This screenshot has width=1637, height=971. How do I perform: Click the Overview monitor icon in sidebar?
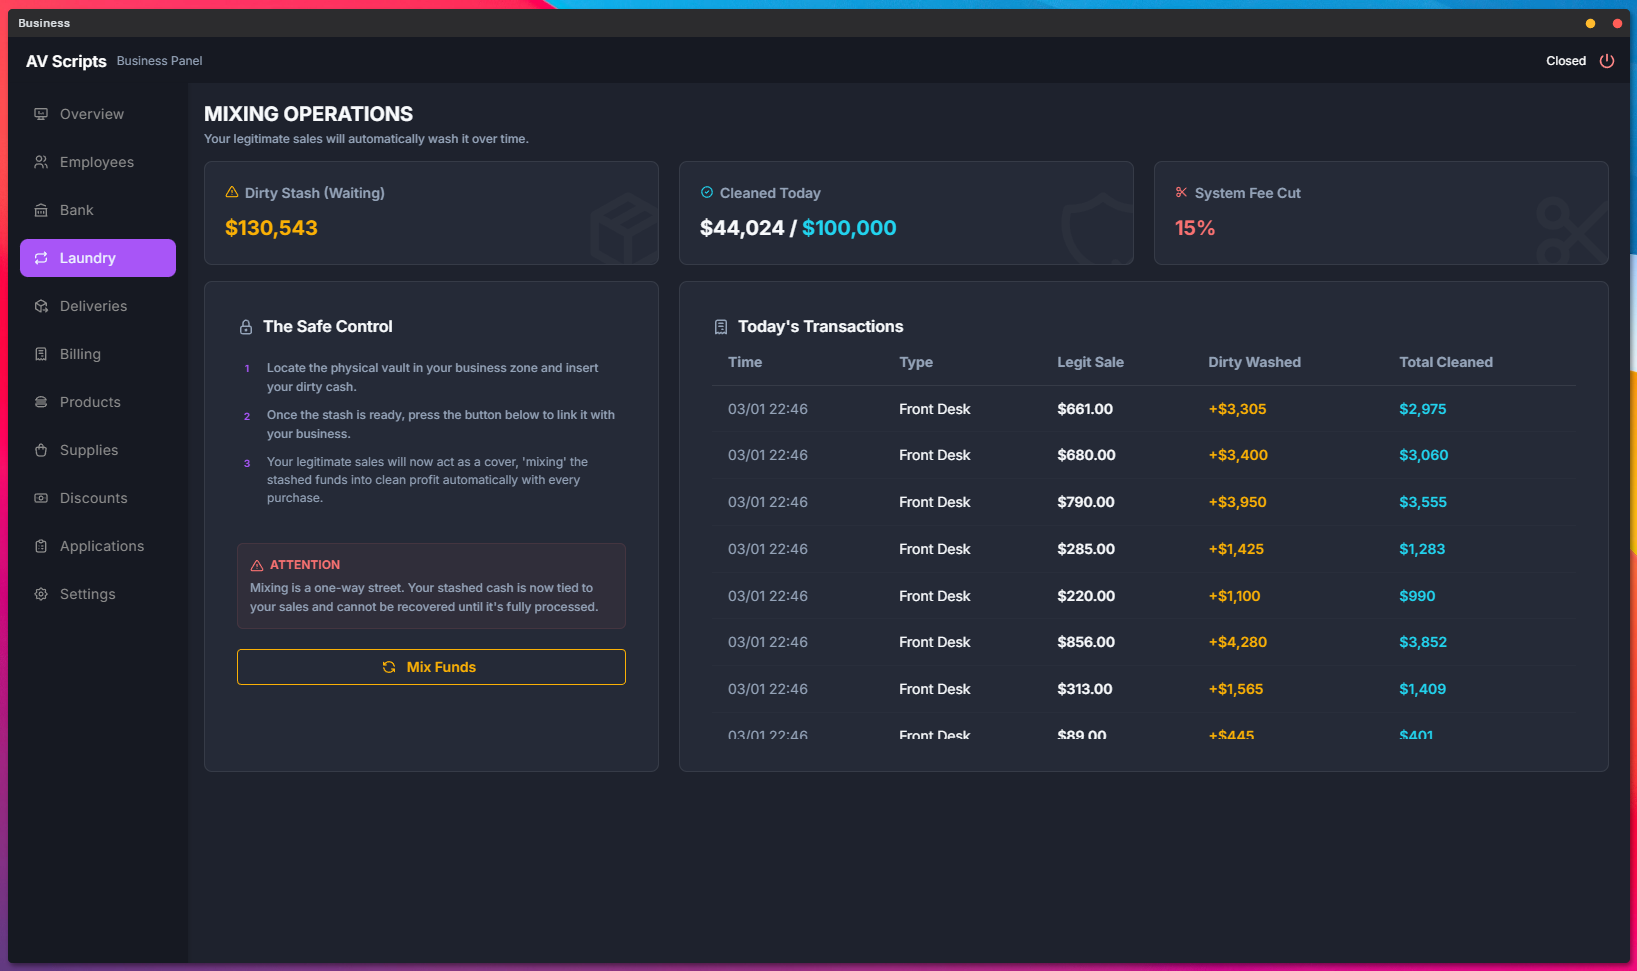tap(41, 114)
